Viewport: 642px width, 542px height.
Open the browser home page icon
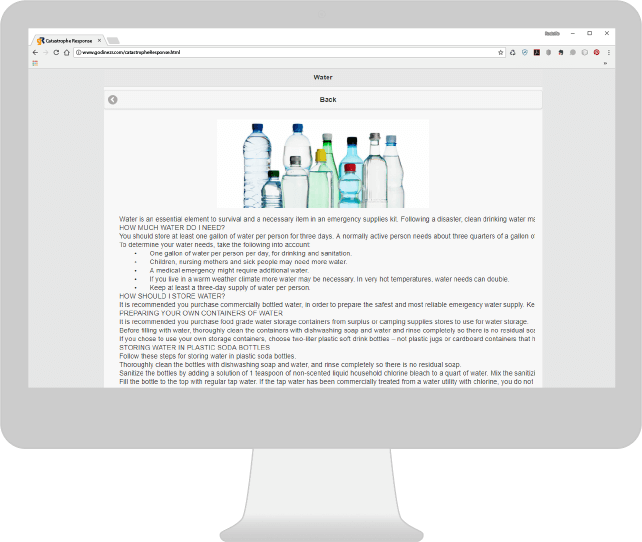(67, 52)
